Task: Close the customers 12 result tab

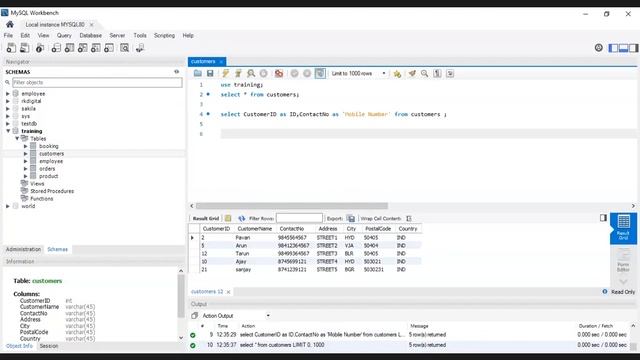Action: 229,292
